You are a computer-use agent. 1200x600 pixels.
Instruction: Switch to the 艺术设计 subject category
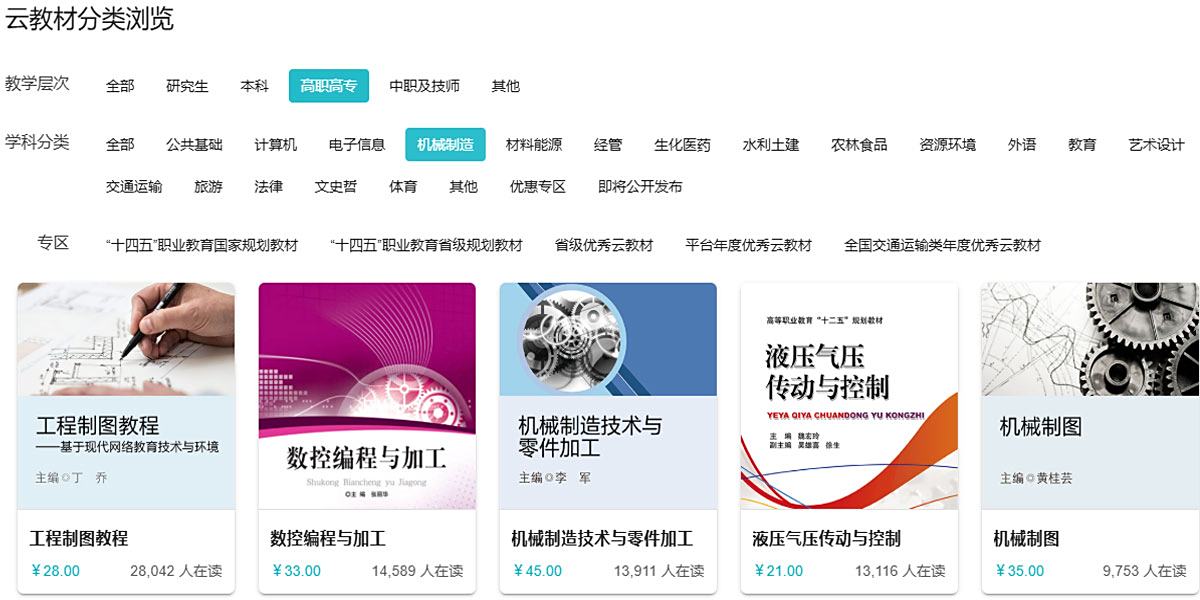(1156, 145)
